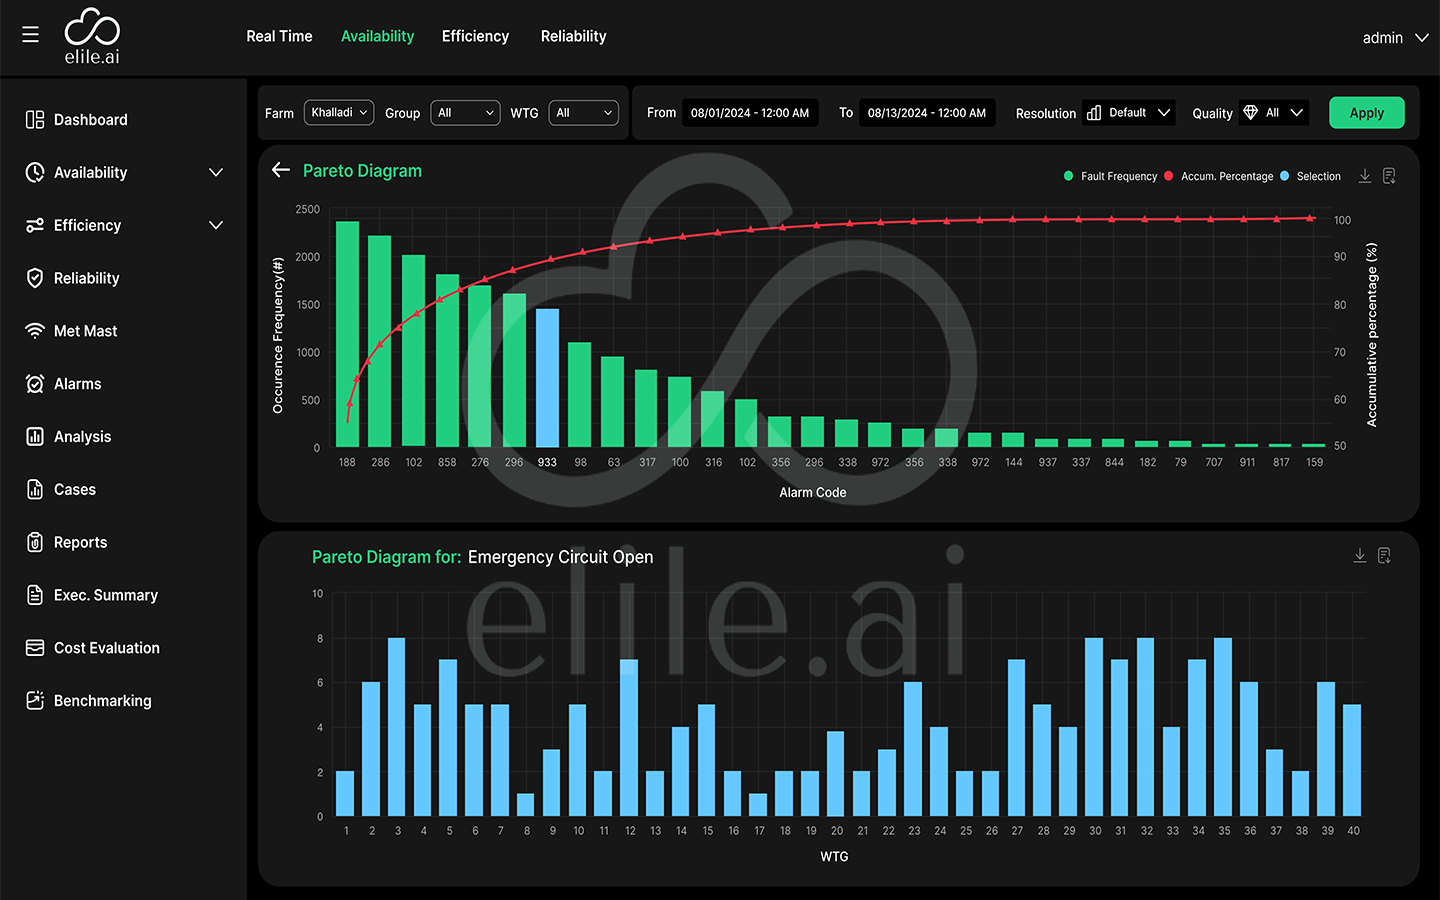The image size is (1440, 900).
Task: Click the WTG 3 bar
Action: coord(397,727)
